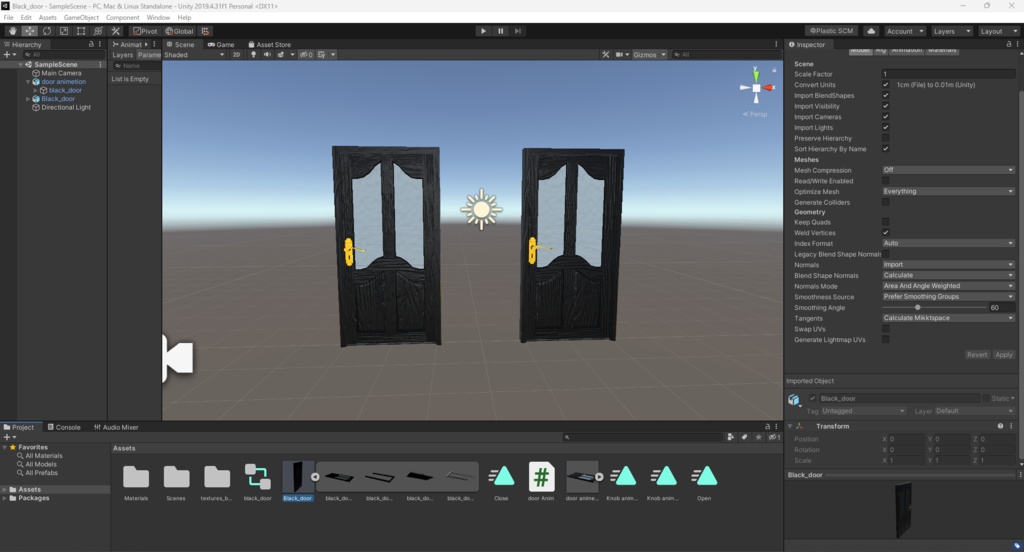The image size is (1024, 552).
Task: Click the favorites star icon in Project panel
Action: (758, 437)
